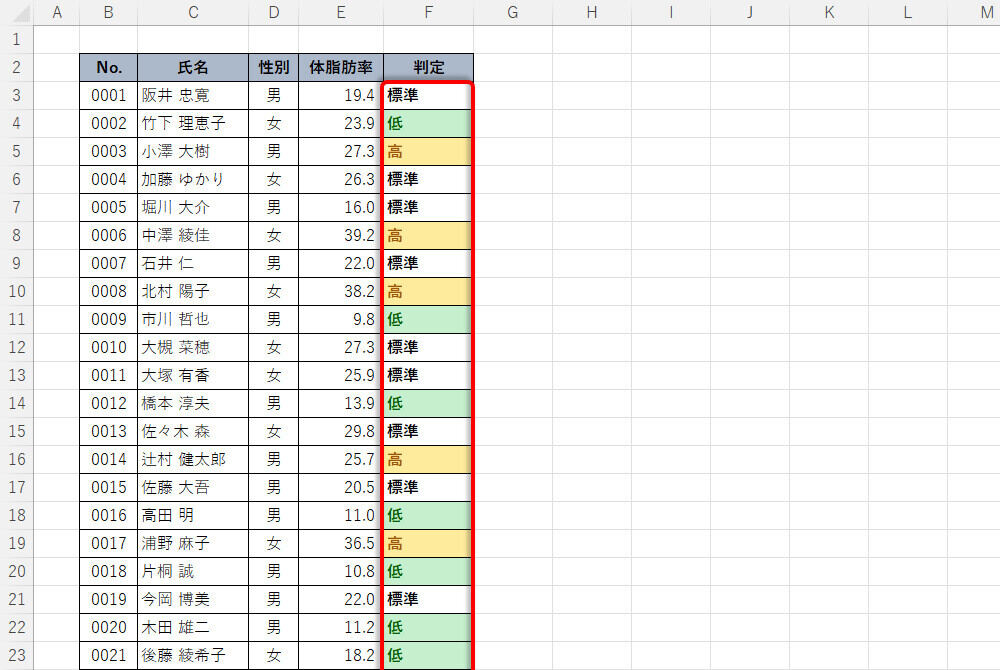The height and width of the screenshot is (670, 1000).
Task: Select gender cell for 0006
Action: click(274, 236)
